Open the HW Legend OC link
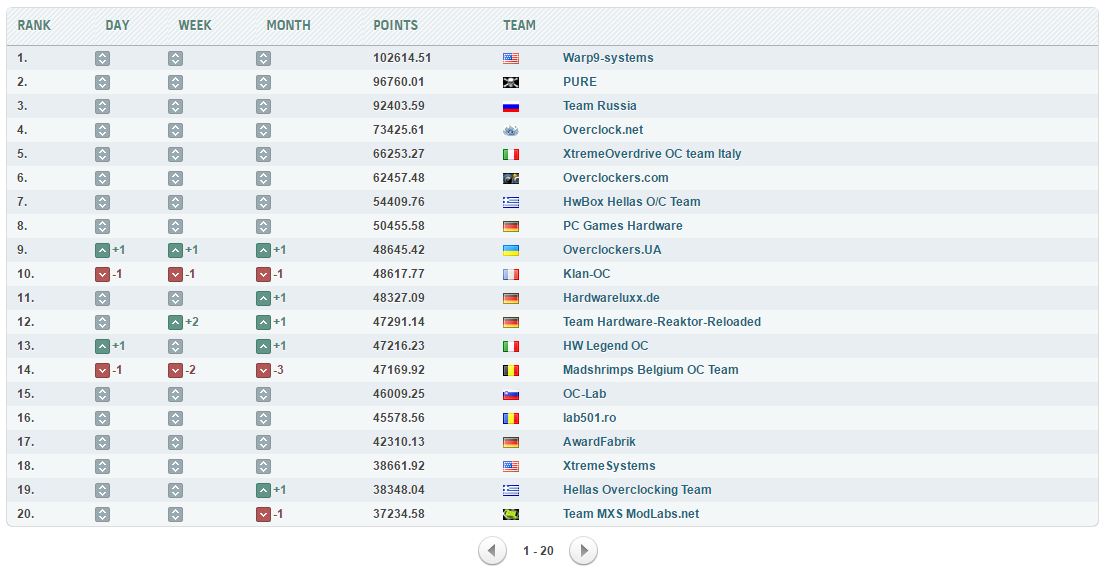The width and height of the screenshot is (1106, 575). pos(605,346)
